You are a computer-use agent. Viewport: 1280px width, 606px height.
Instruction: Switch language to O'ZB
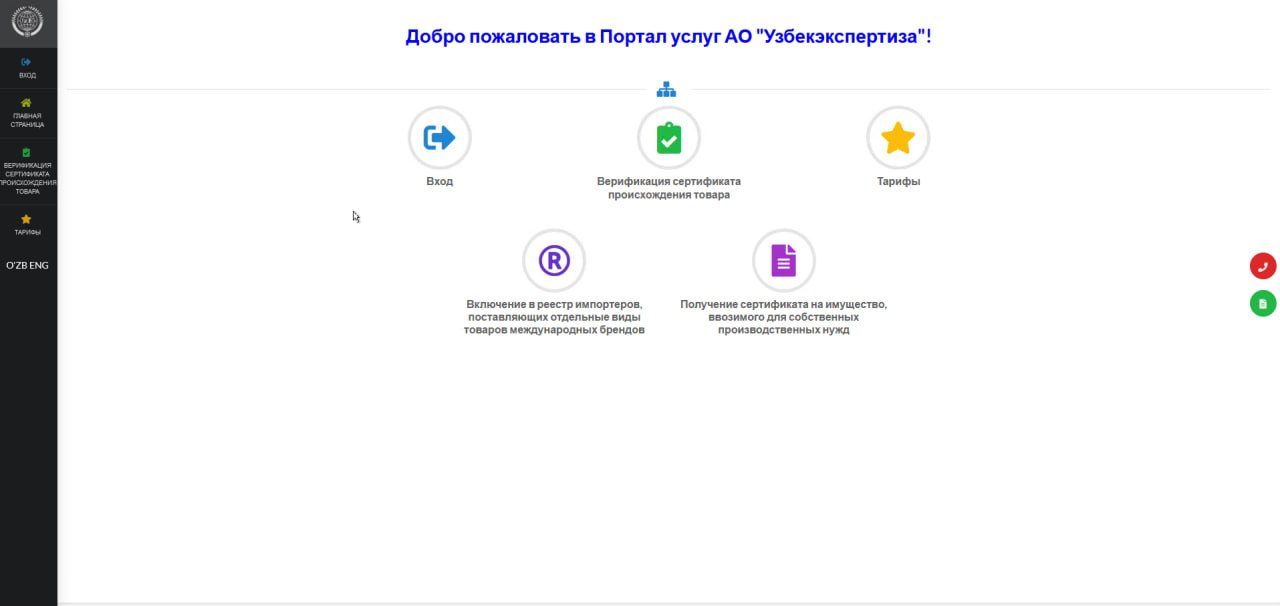17,265
